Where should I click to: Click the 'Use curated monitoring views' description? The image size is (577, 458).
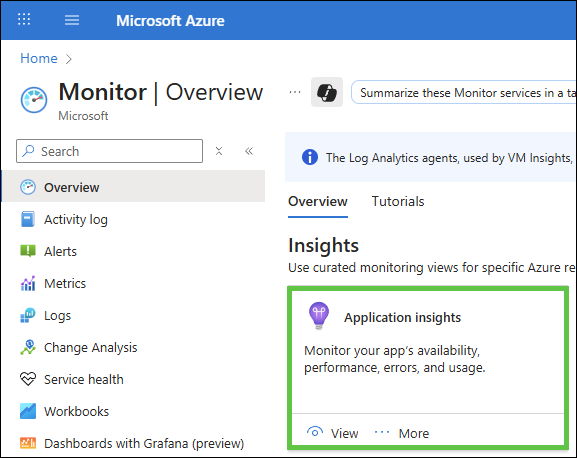[432, 268]
